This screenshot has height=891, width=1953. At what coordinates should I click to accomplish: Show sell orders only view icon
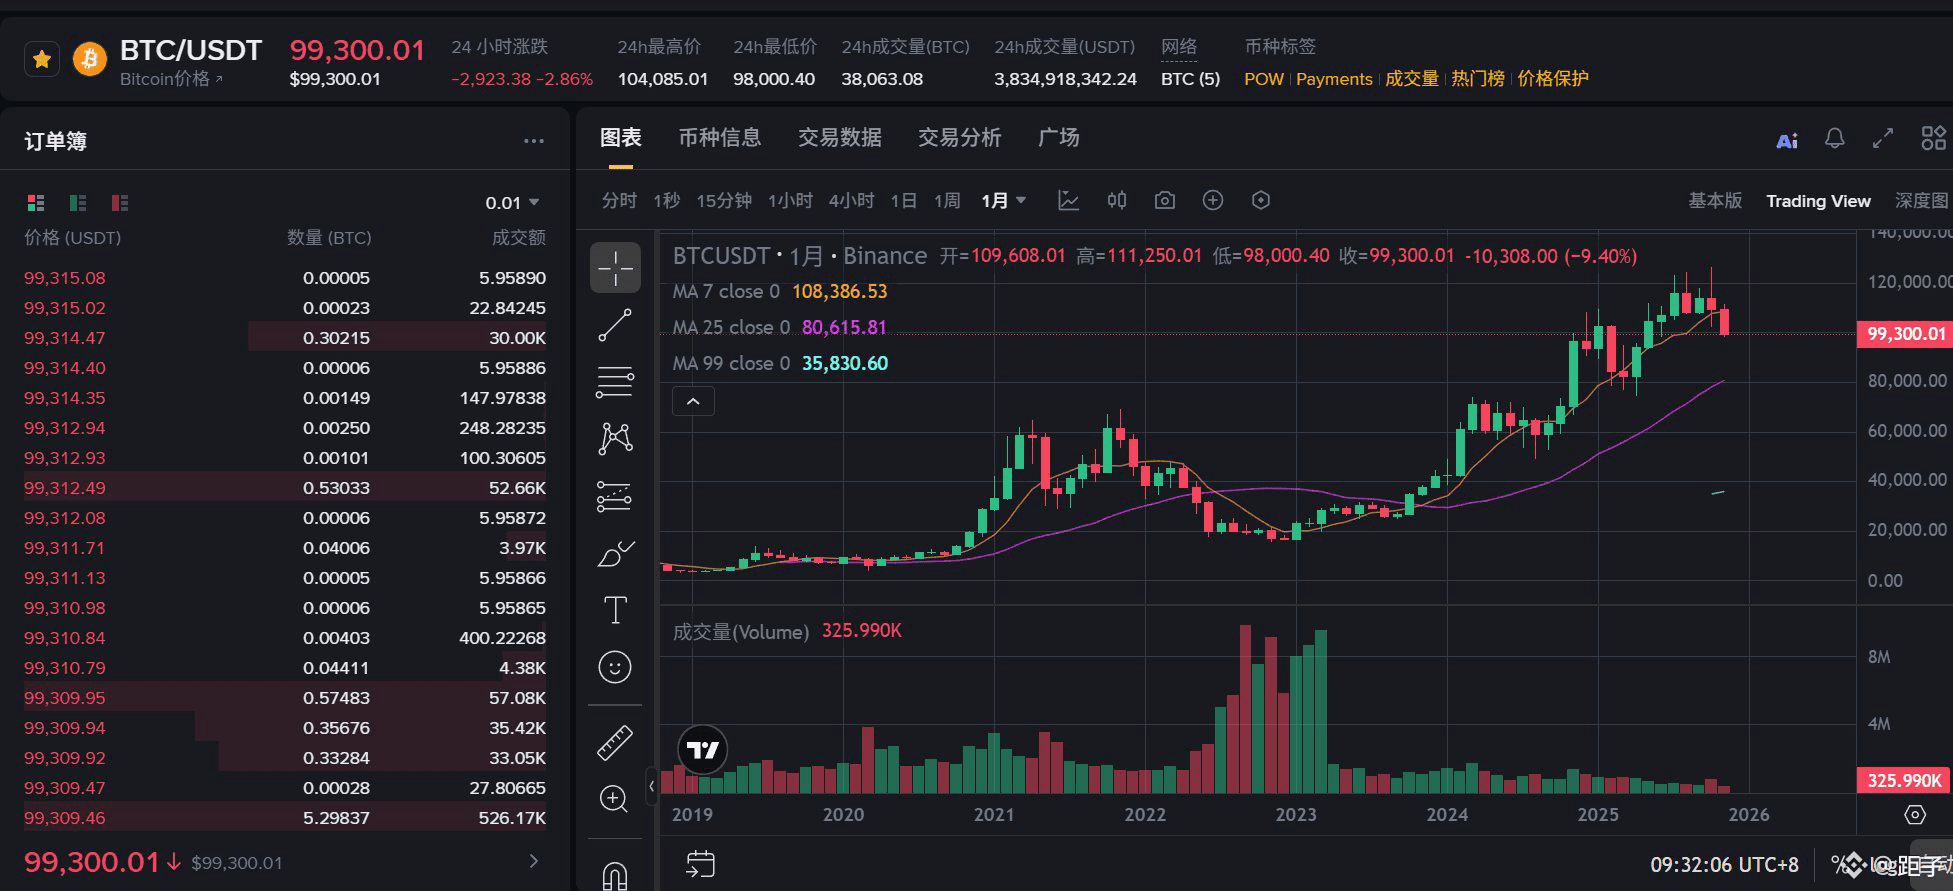coord(120,203)
